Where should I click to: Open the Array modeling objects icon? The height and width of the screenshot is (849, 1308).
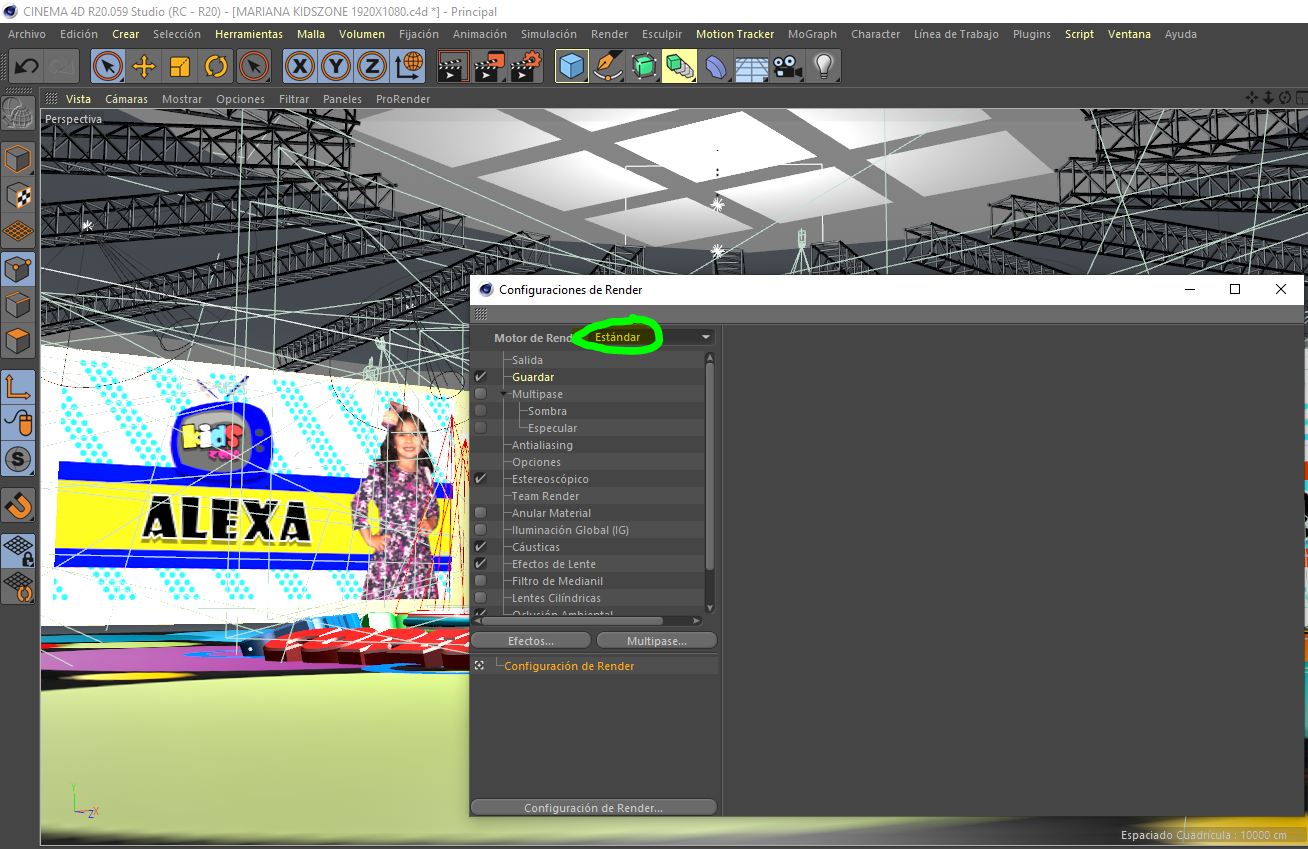pyautogui.click(x=679, y=67)
